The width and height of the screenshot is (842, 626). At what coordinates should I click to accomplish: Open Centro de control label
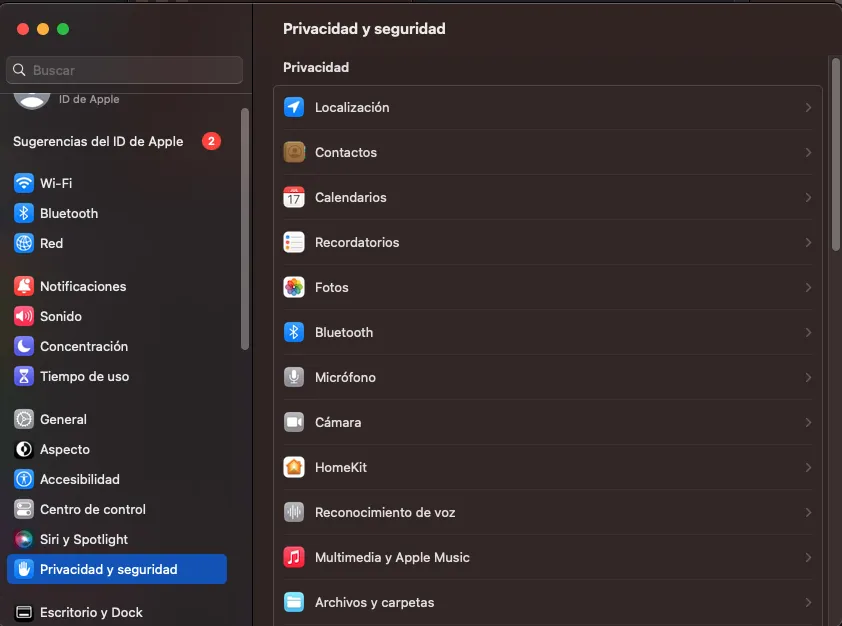click(x=93, y=509)
